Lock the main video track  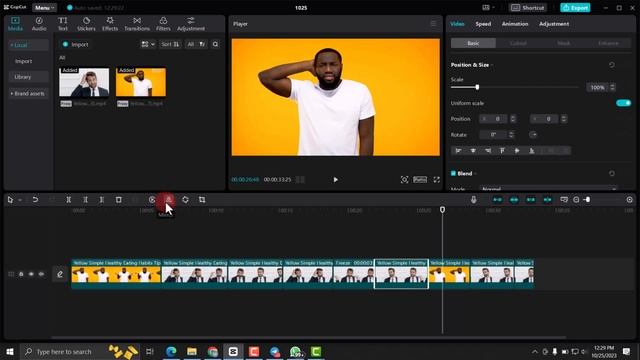[21, 274]
